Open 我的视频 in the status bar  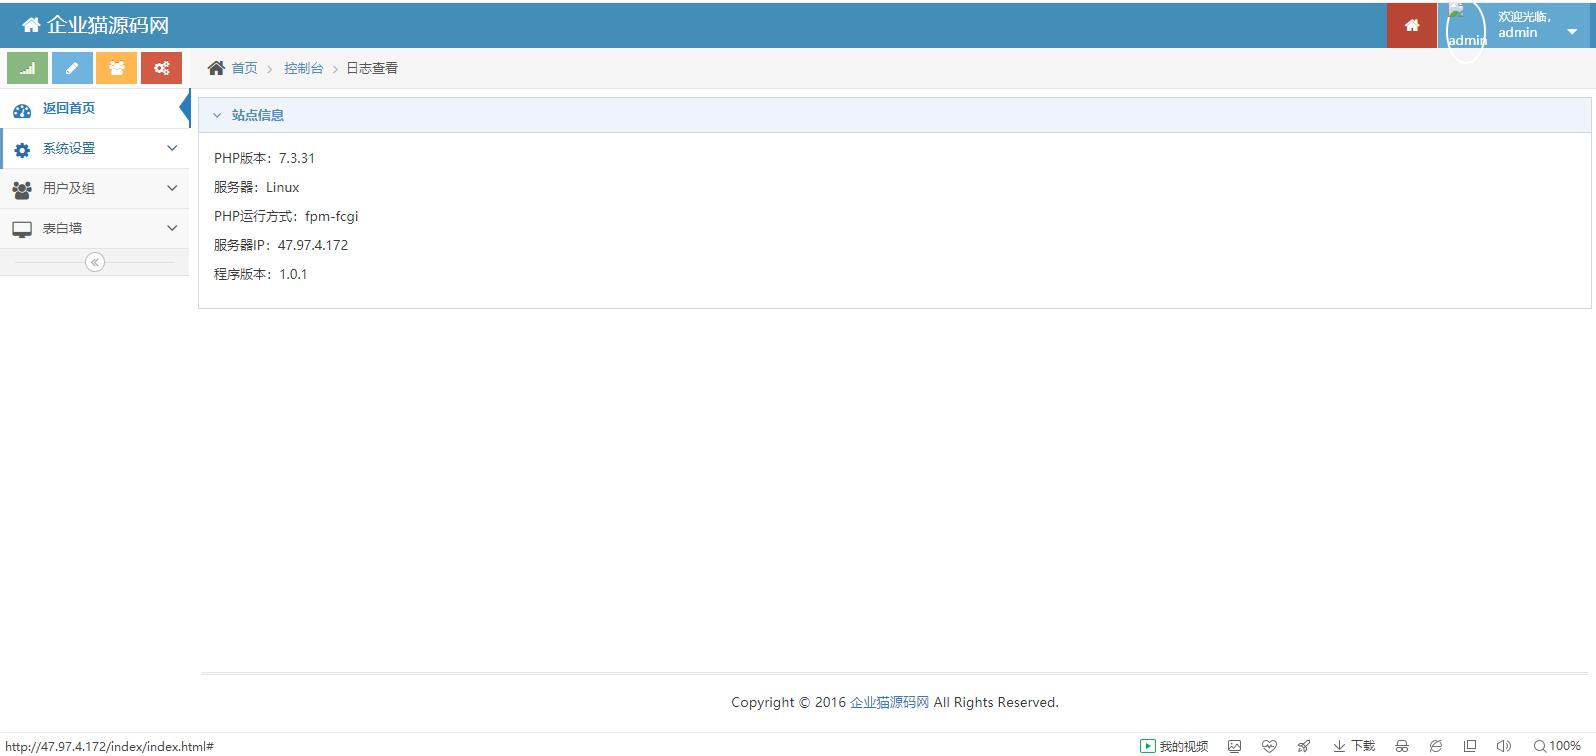pyautogui.click(x=1174, y=746)
